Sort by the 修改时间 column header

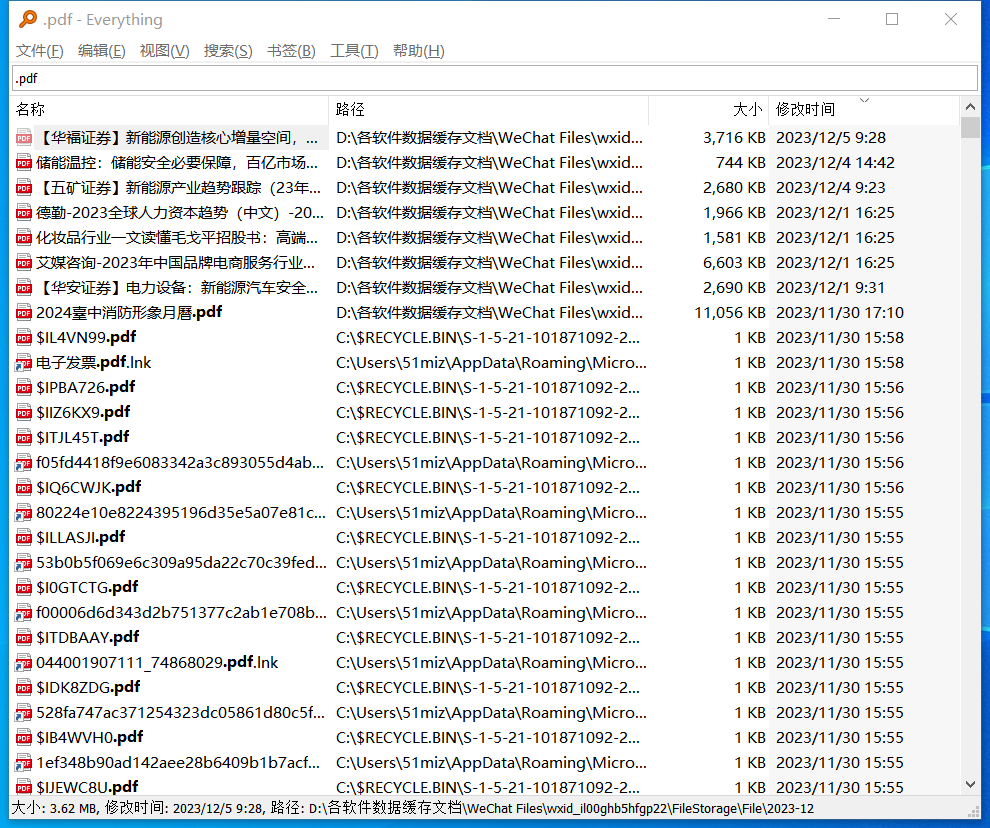coord(864,109)
